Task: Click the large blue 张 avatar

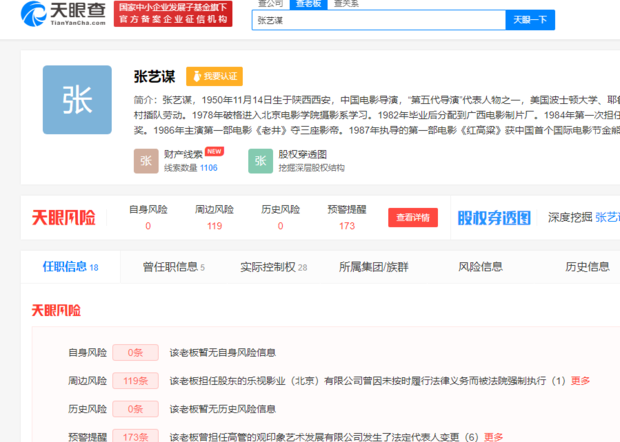Action: pyautogui.click(x=77, y=100)
